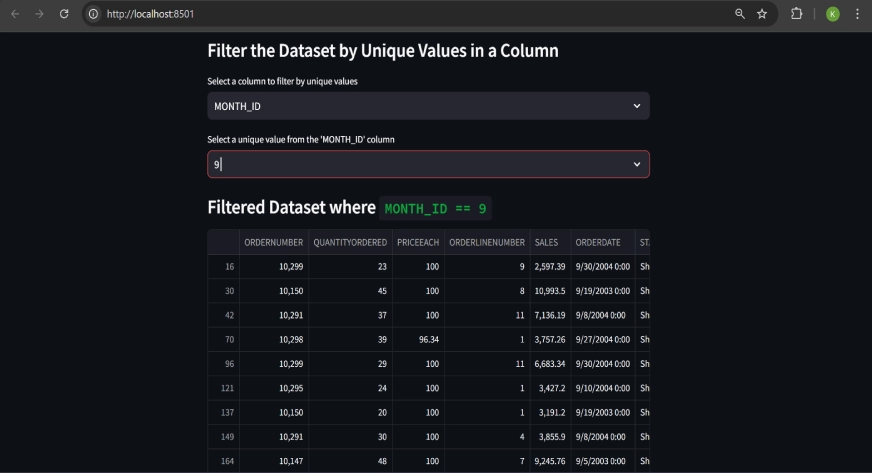Viewport: 872px width, 473px height.
Task: Click sales value 2,597.39
Action: 550,267
